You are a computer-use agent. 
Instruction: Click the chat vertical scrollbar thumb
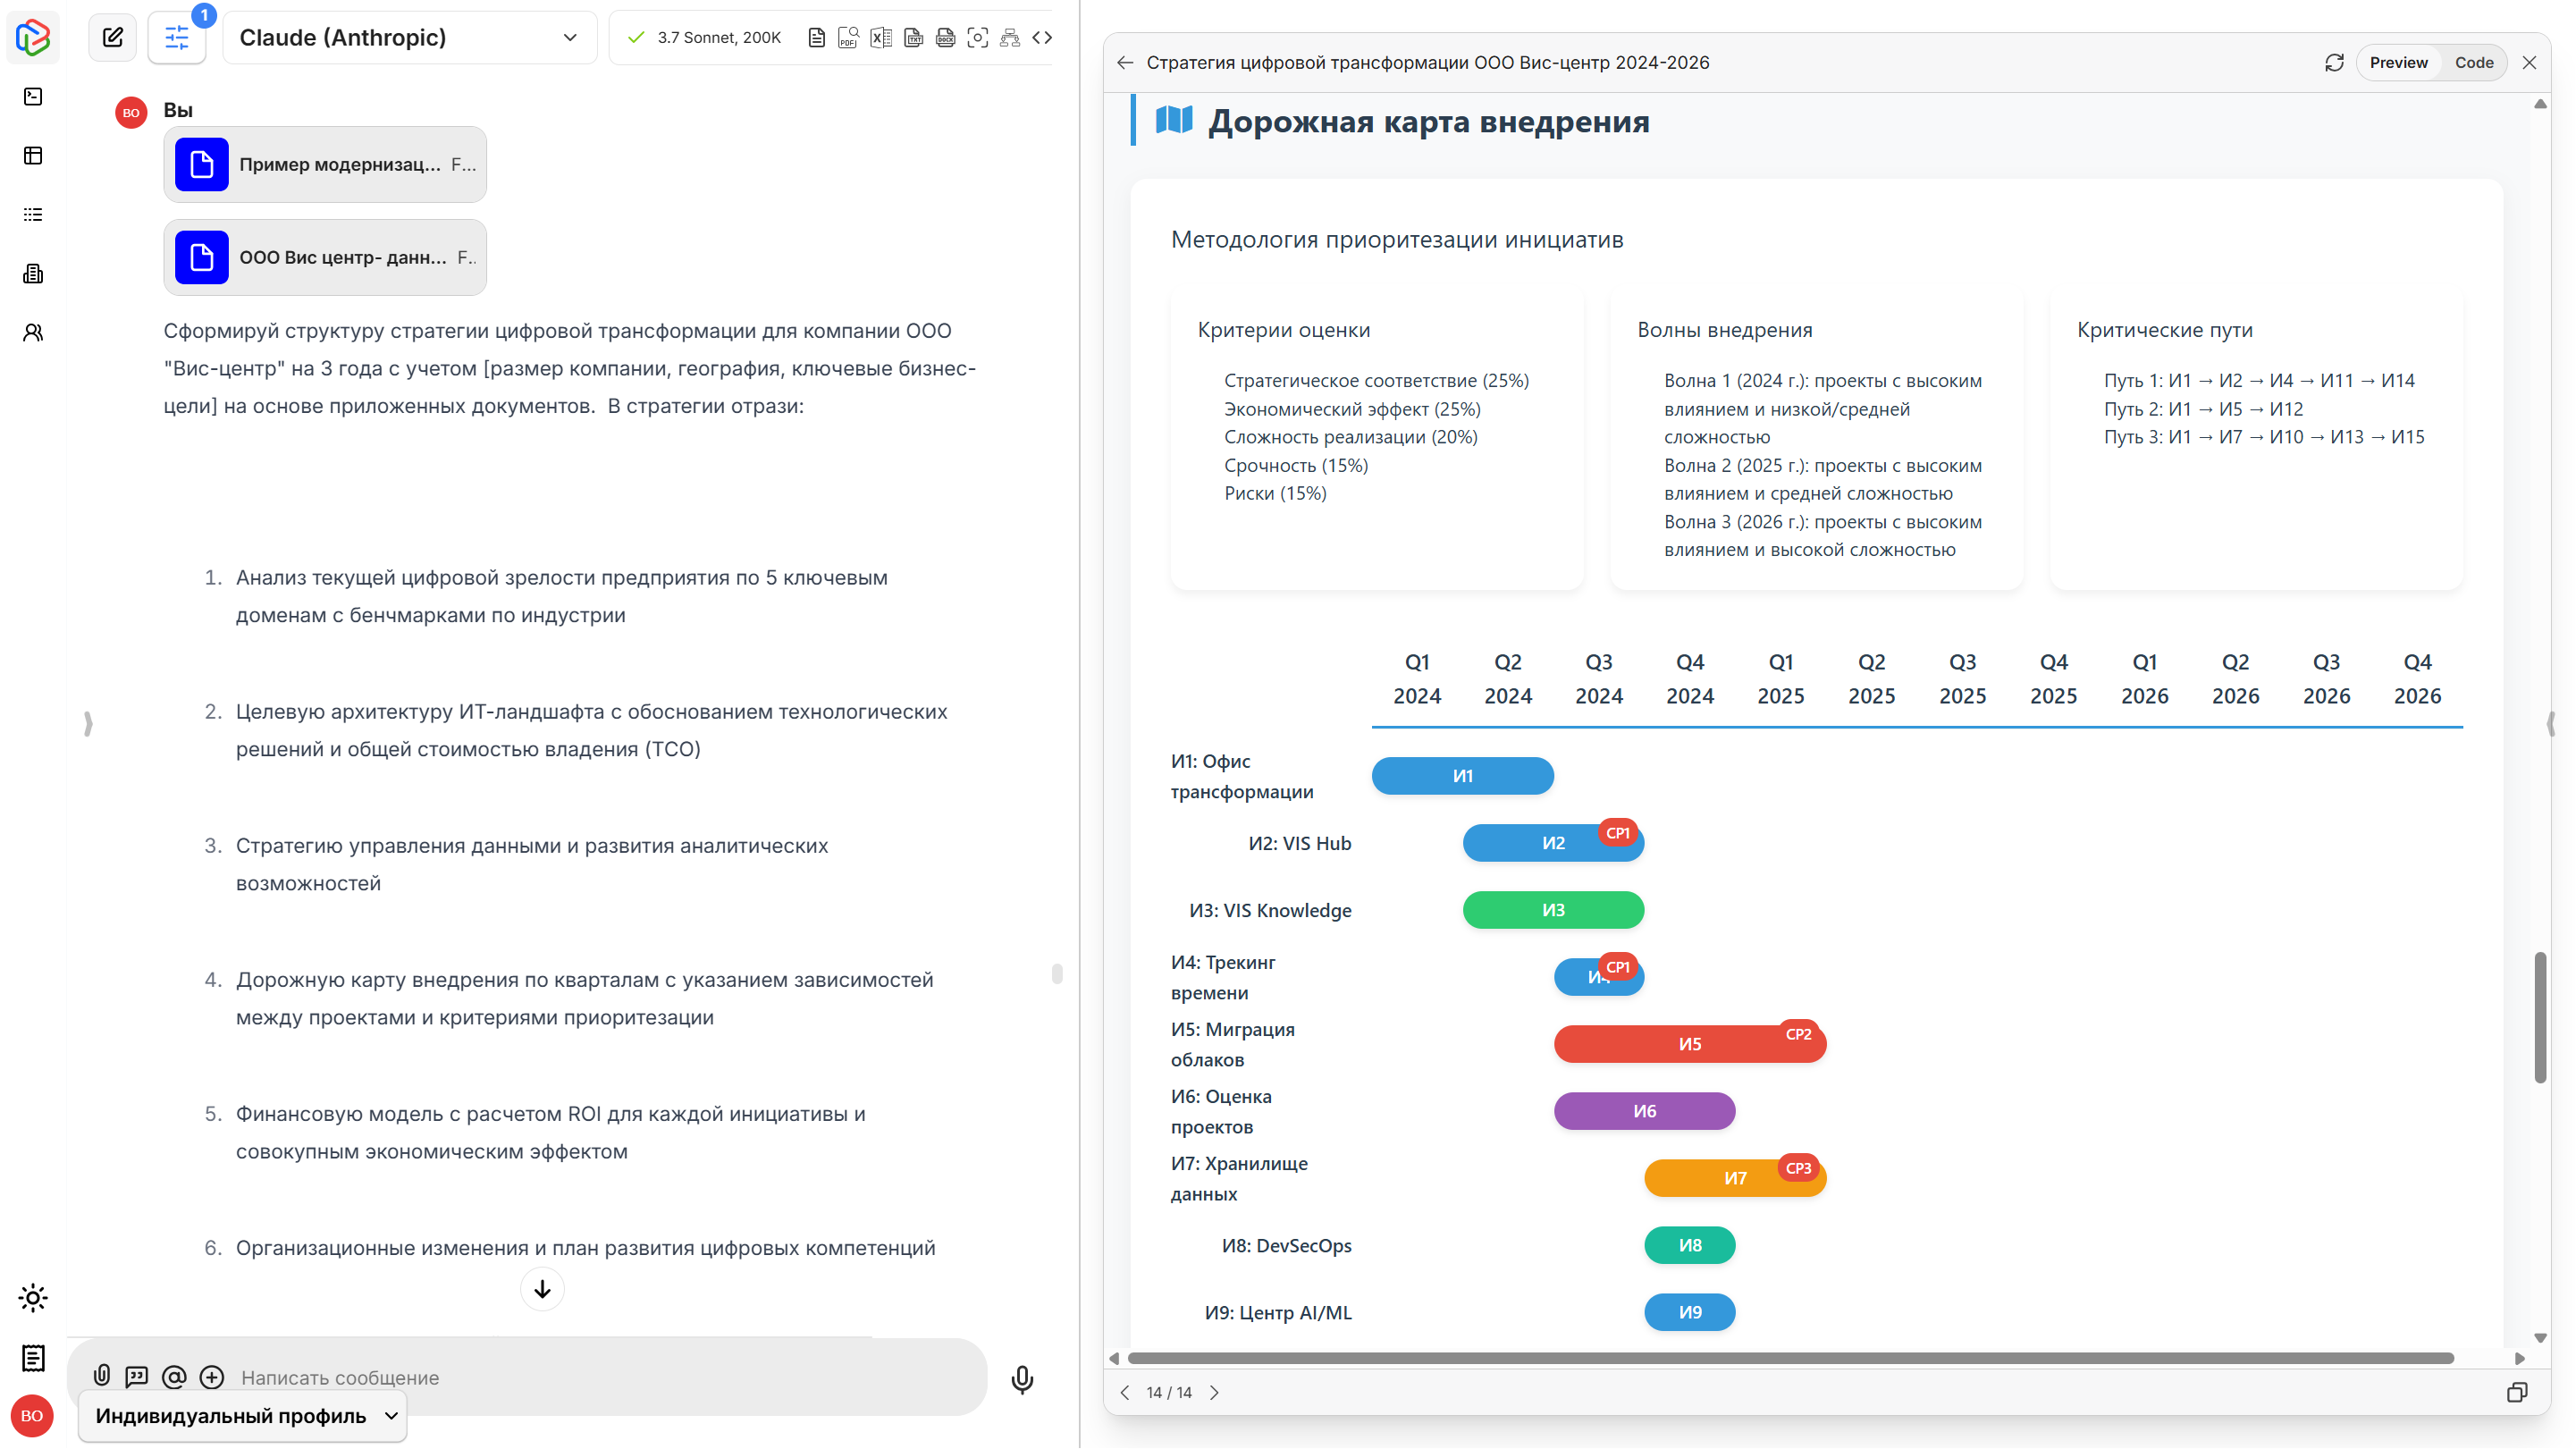(x=1057, y=974)
